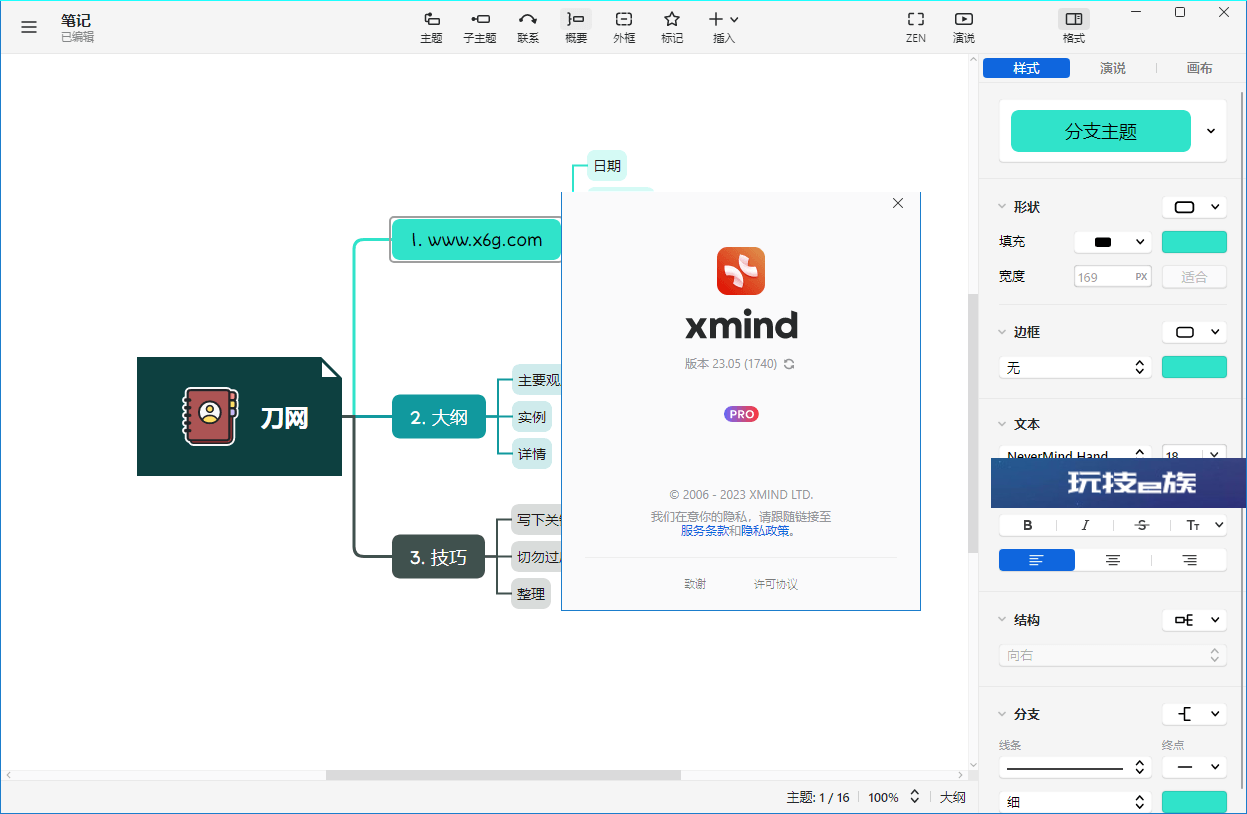Screen dimensions: 1247x814
Task: Start 演说 pitch mode
Action: (x=964, y=27)
